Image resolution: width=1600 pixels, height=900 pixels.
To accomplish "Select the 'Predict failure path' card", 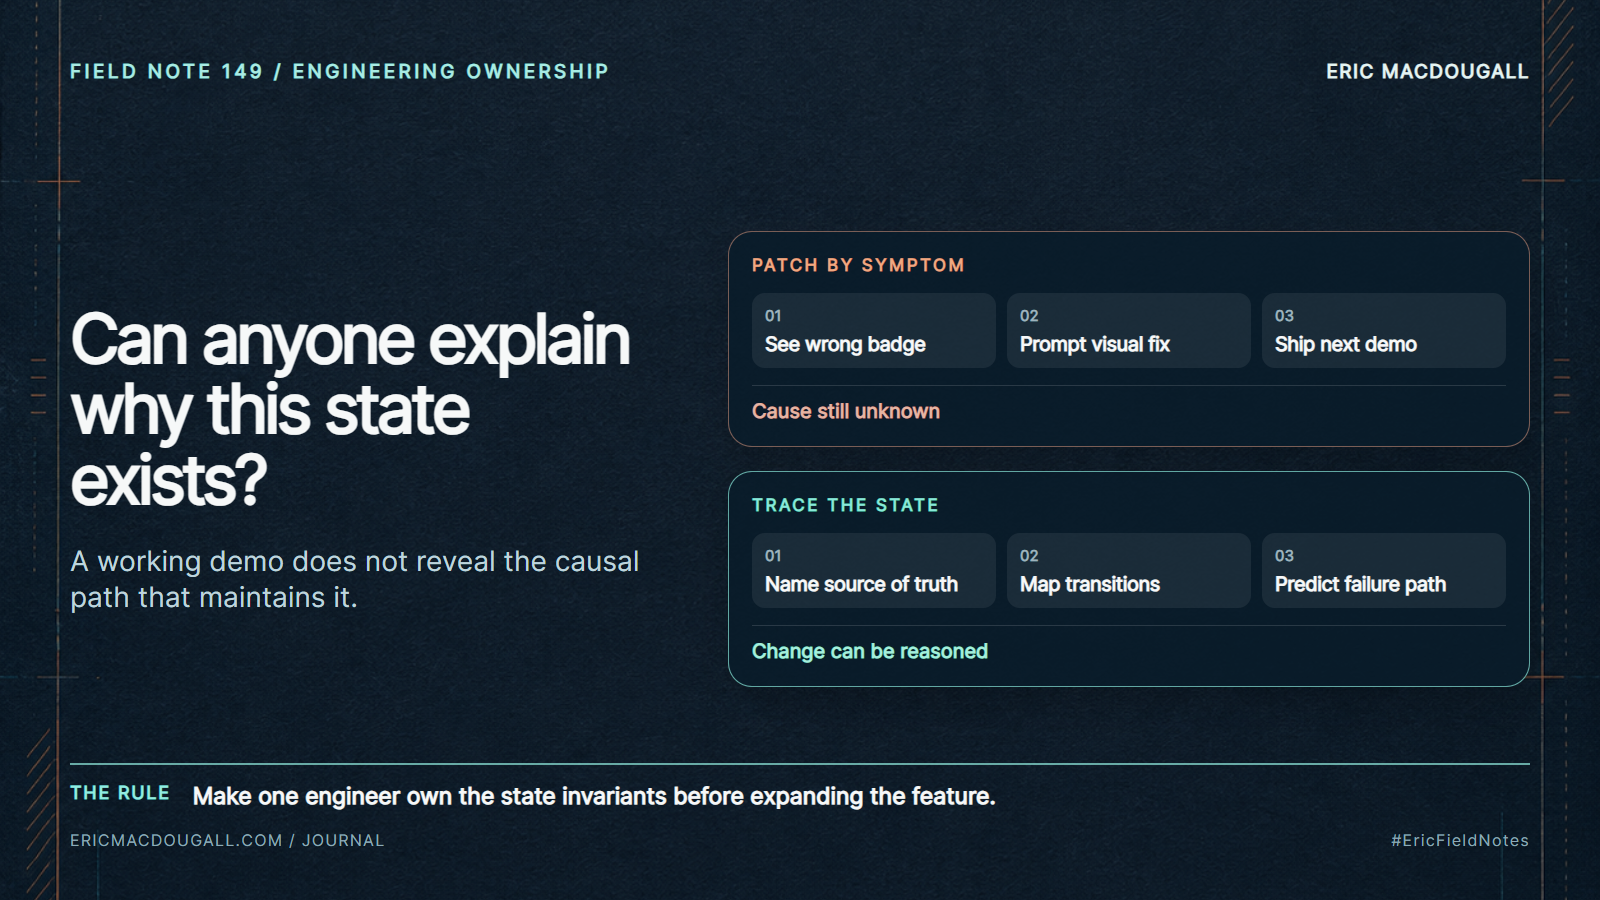I will tap(1383, 570).
